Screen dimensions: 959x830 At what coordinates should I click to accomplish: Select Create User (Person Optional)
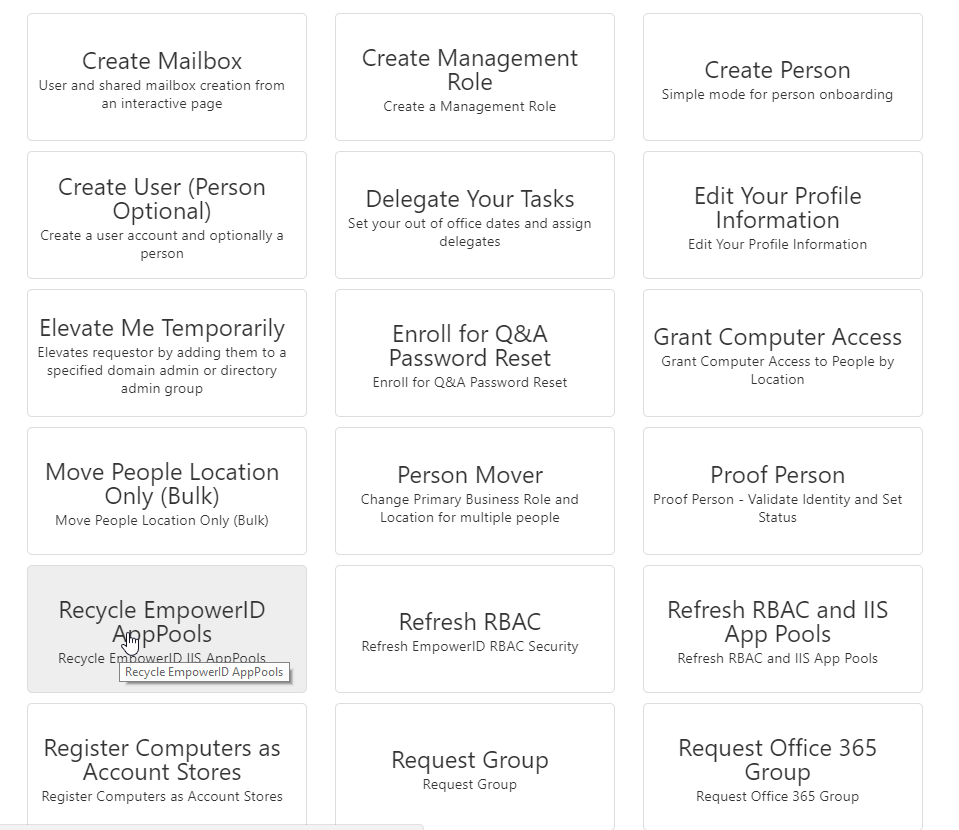click(x=166, y=214)
